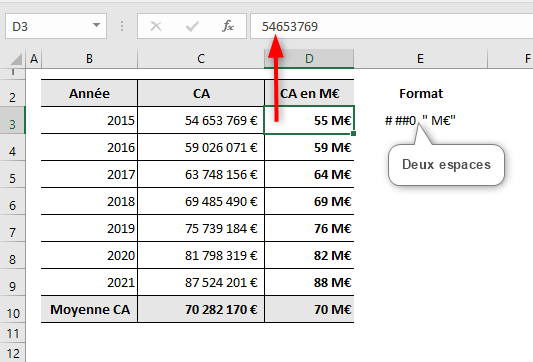Click cell with 59 026 071 €
This screenshot has height=362, width=533.
pos(201,147)
